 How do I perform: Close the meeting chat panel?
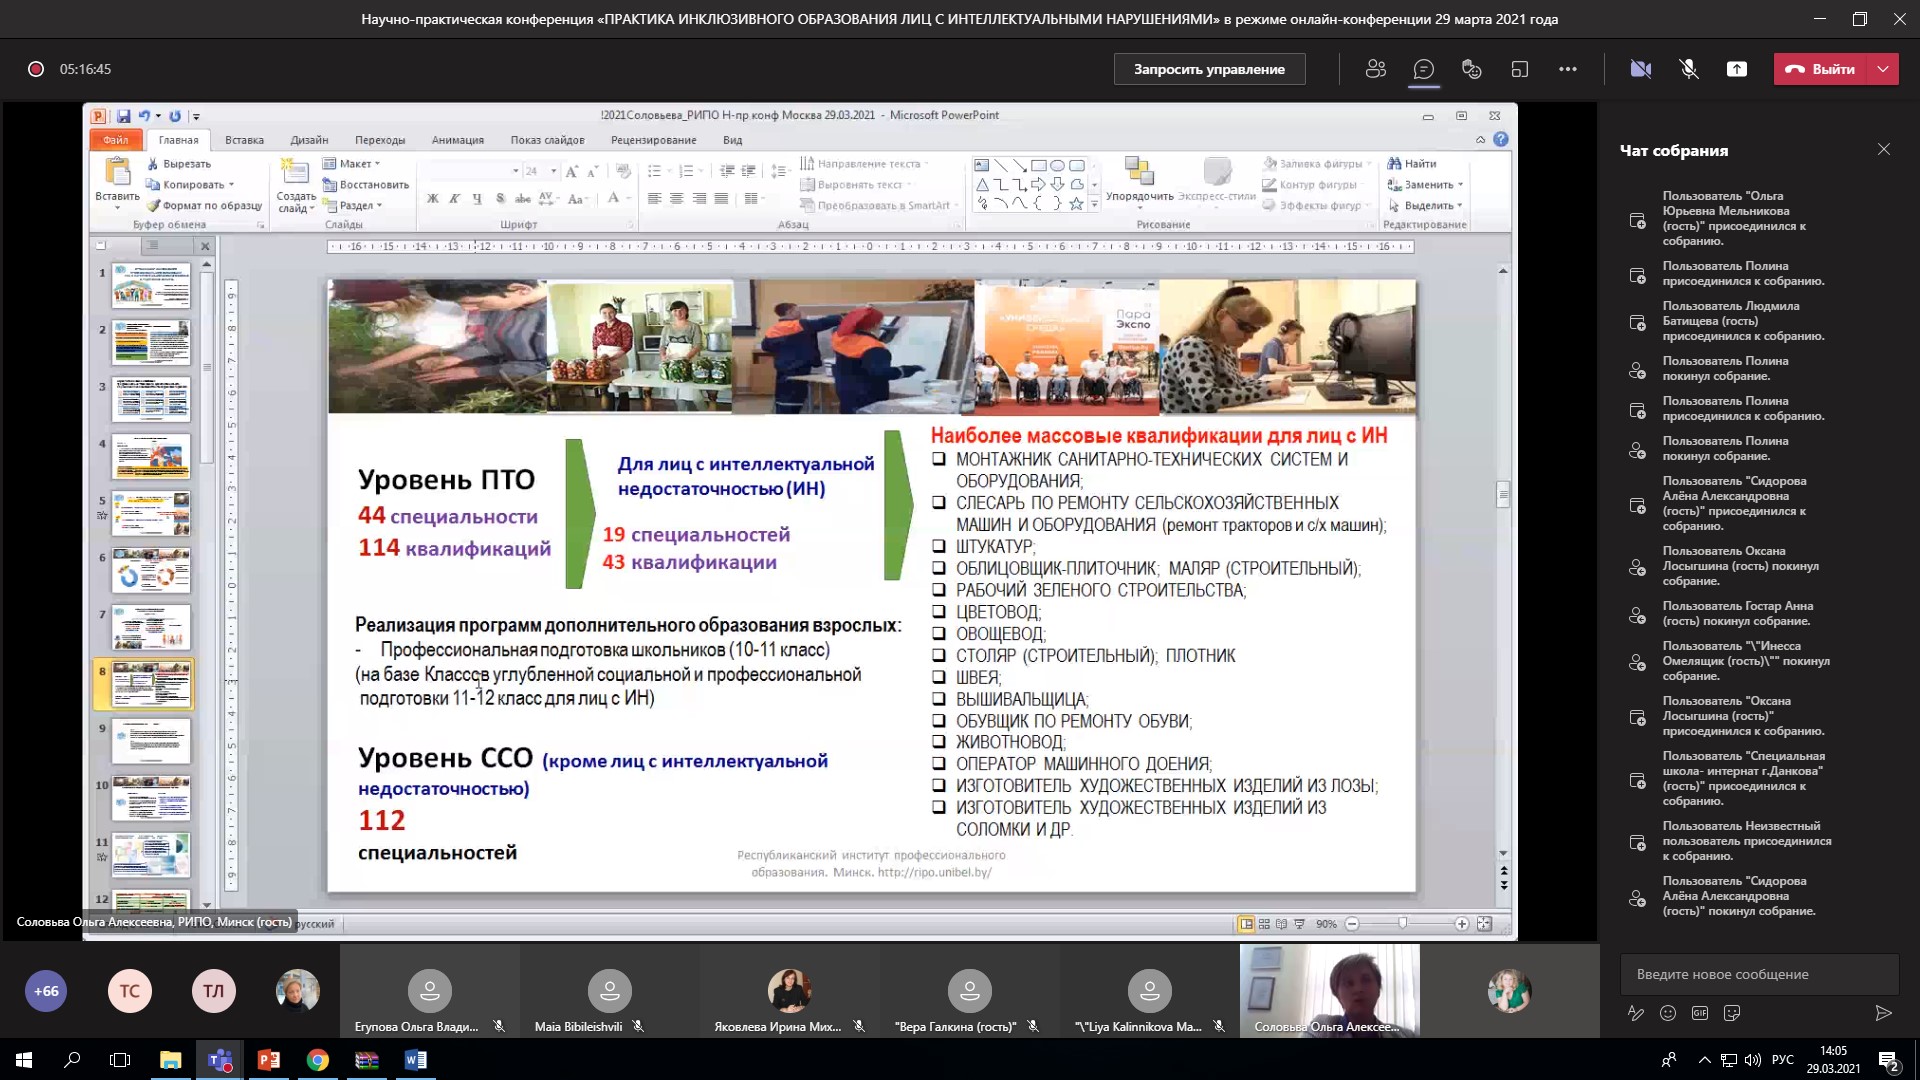[x=1884, y=150]
